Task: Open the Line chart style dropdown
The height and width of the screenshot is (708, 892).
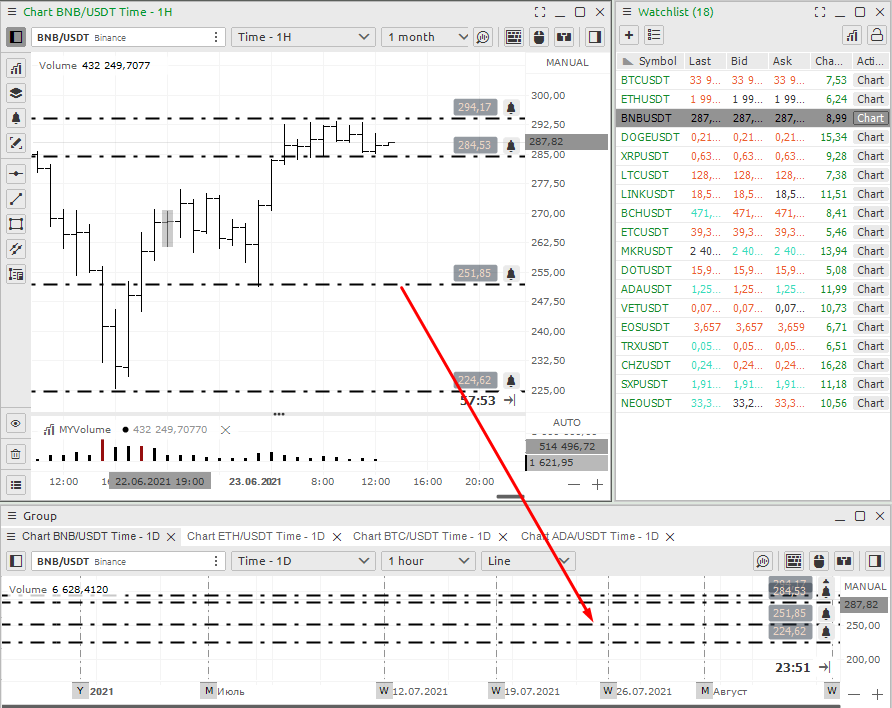Action: [x=527, y=561]
